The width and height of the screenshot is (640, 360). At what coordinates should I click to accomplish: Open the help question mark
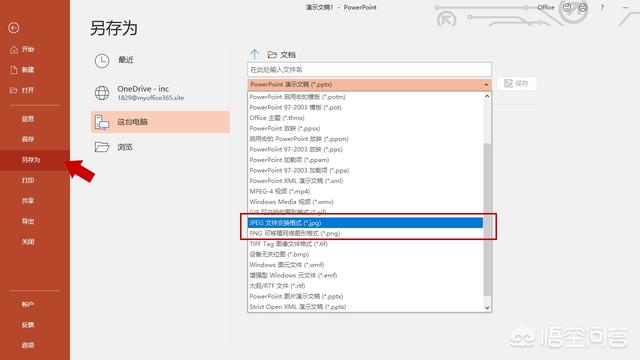coord(602,7)
